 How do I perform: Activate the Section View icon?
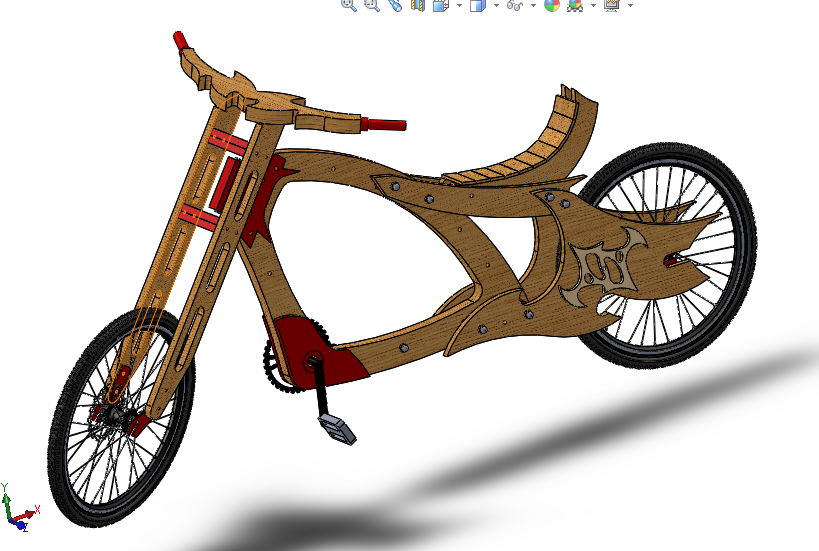pos(418,5)
